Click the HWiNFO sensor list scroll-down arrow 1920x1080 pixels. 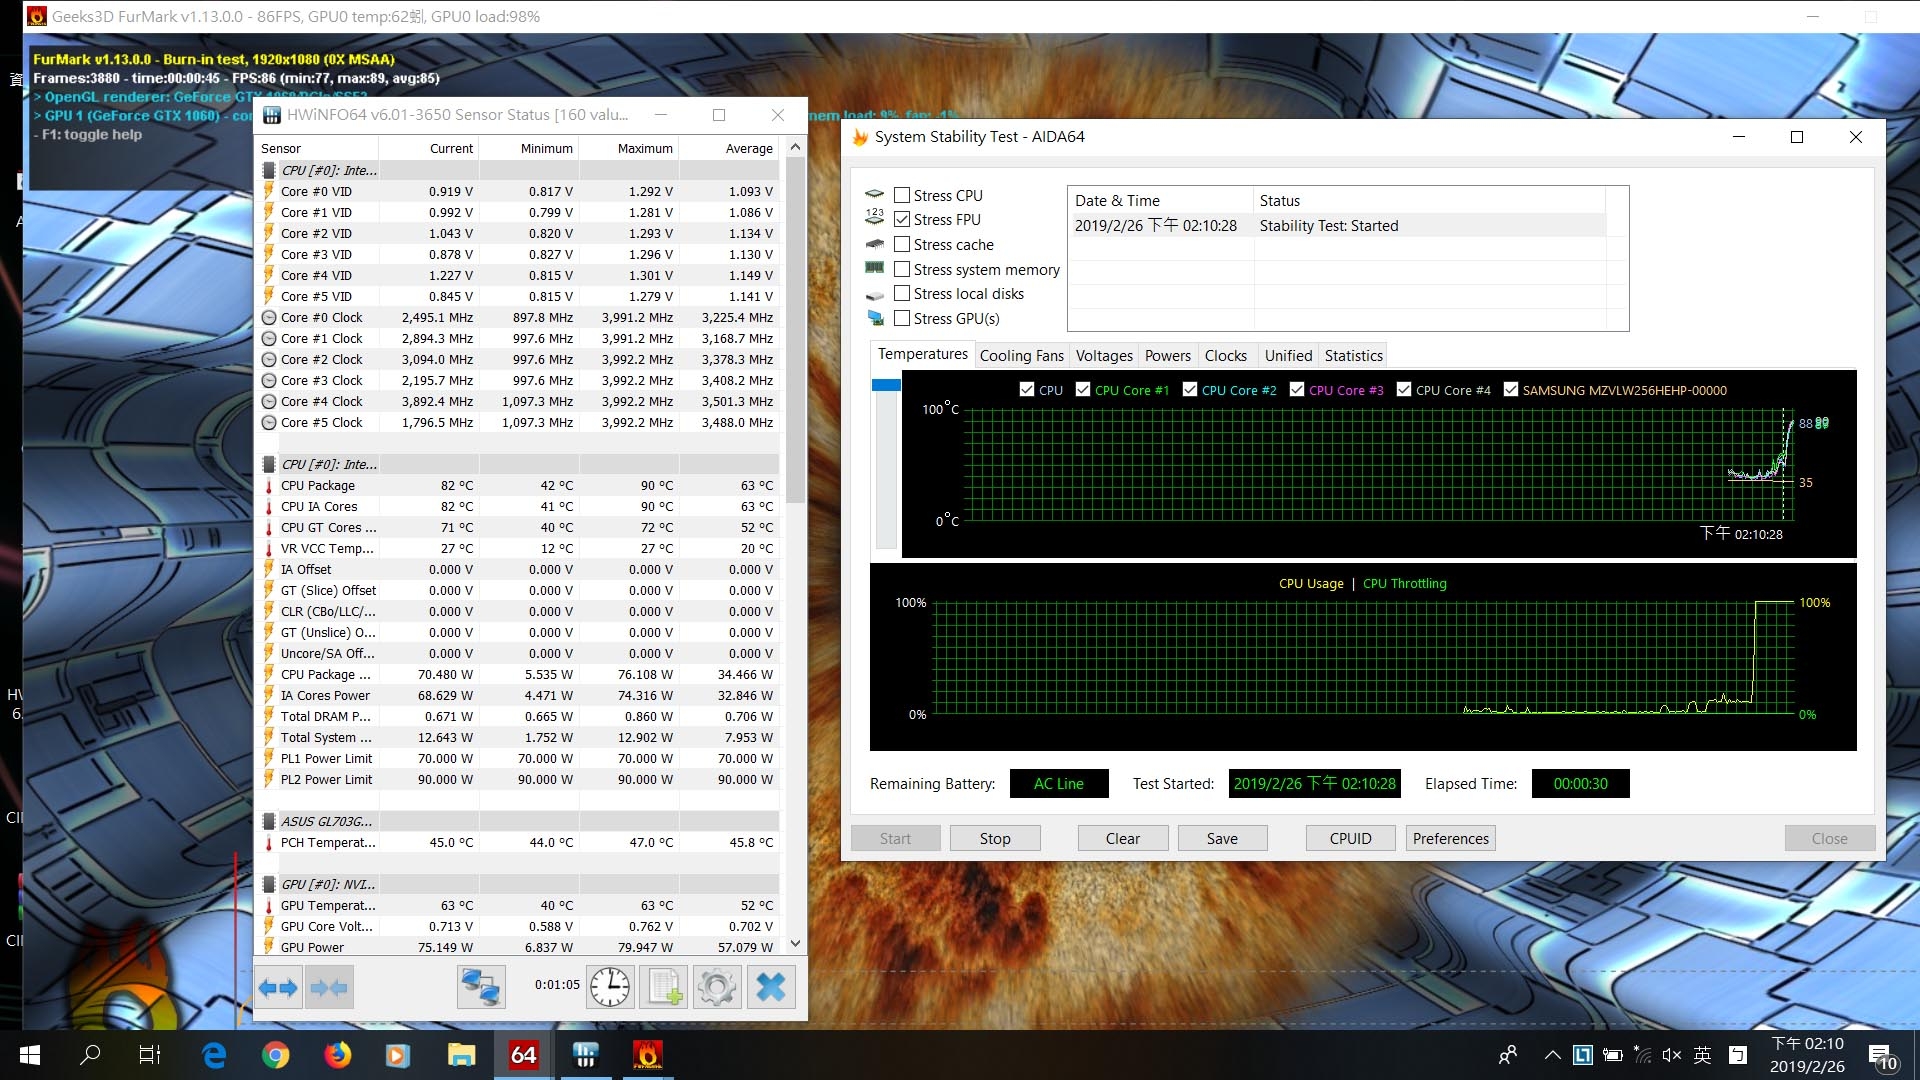pyautogui.click(x=795, y=943)
